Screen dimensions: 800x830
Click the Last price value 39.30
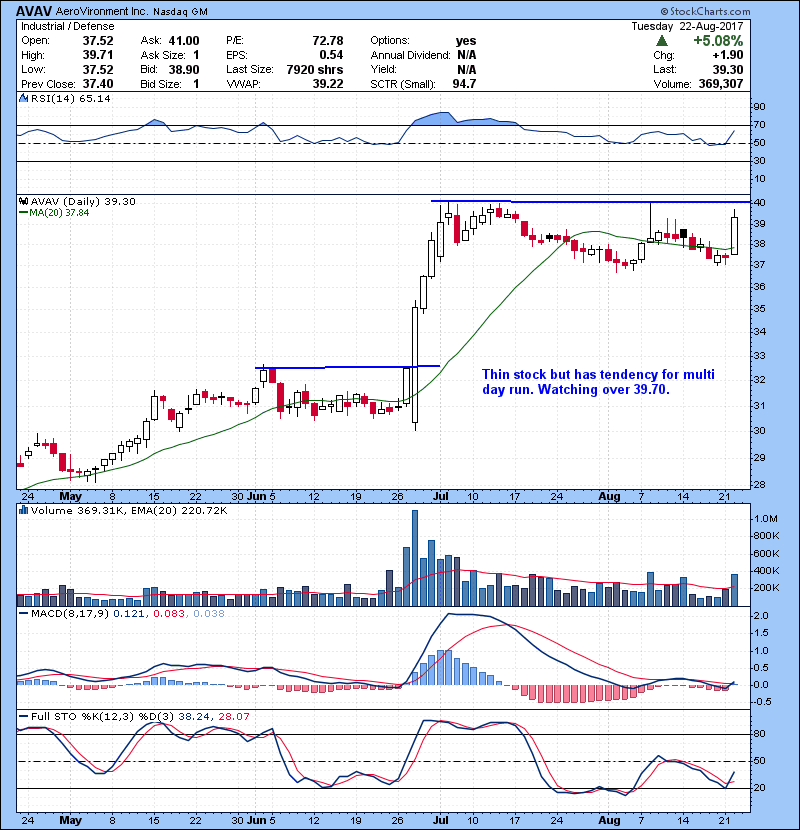(728, 69)
